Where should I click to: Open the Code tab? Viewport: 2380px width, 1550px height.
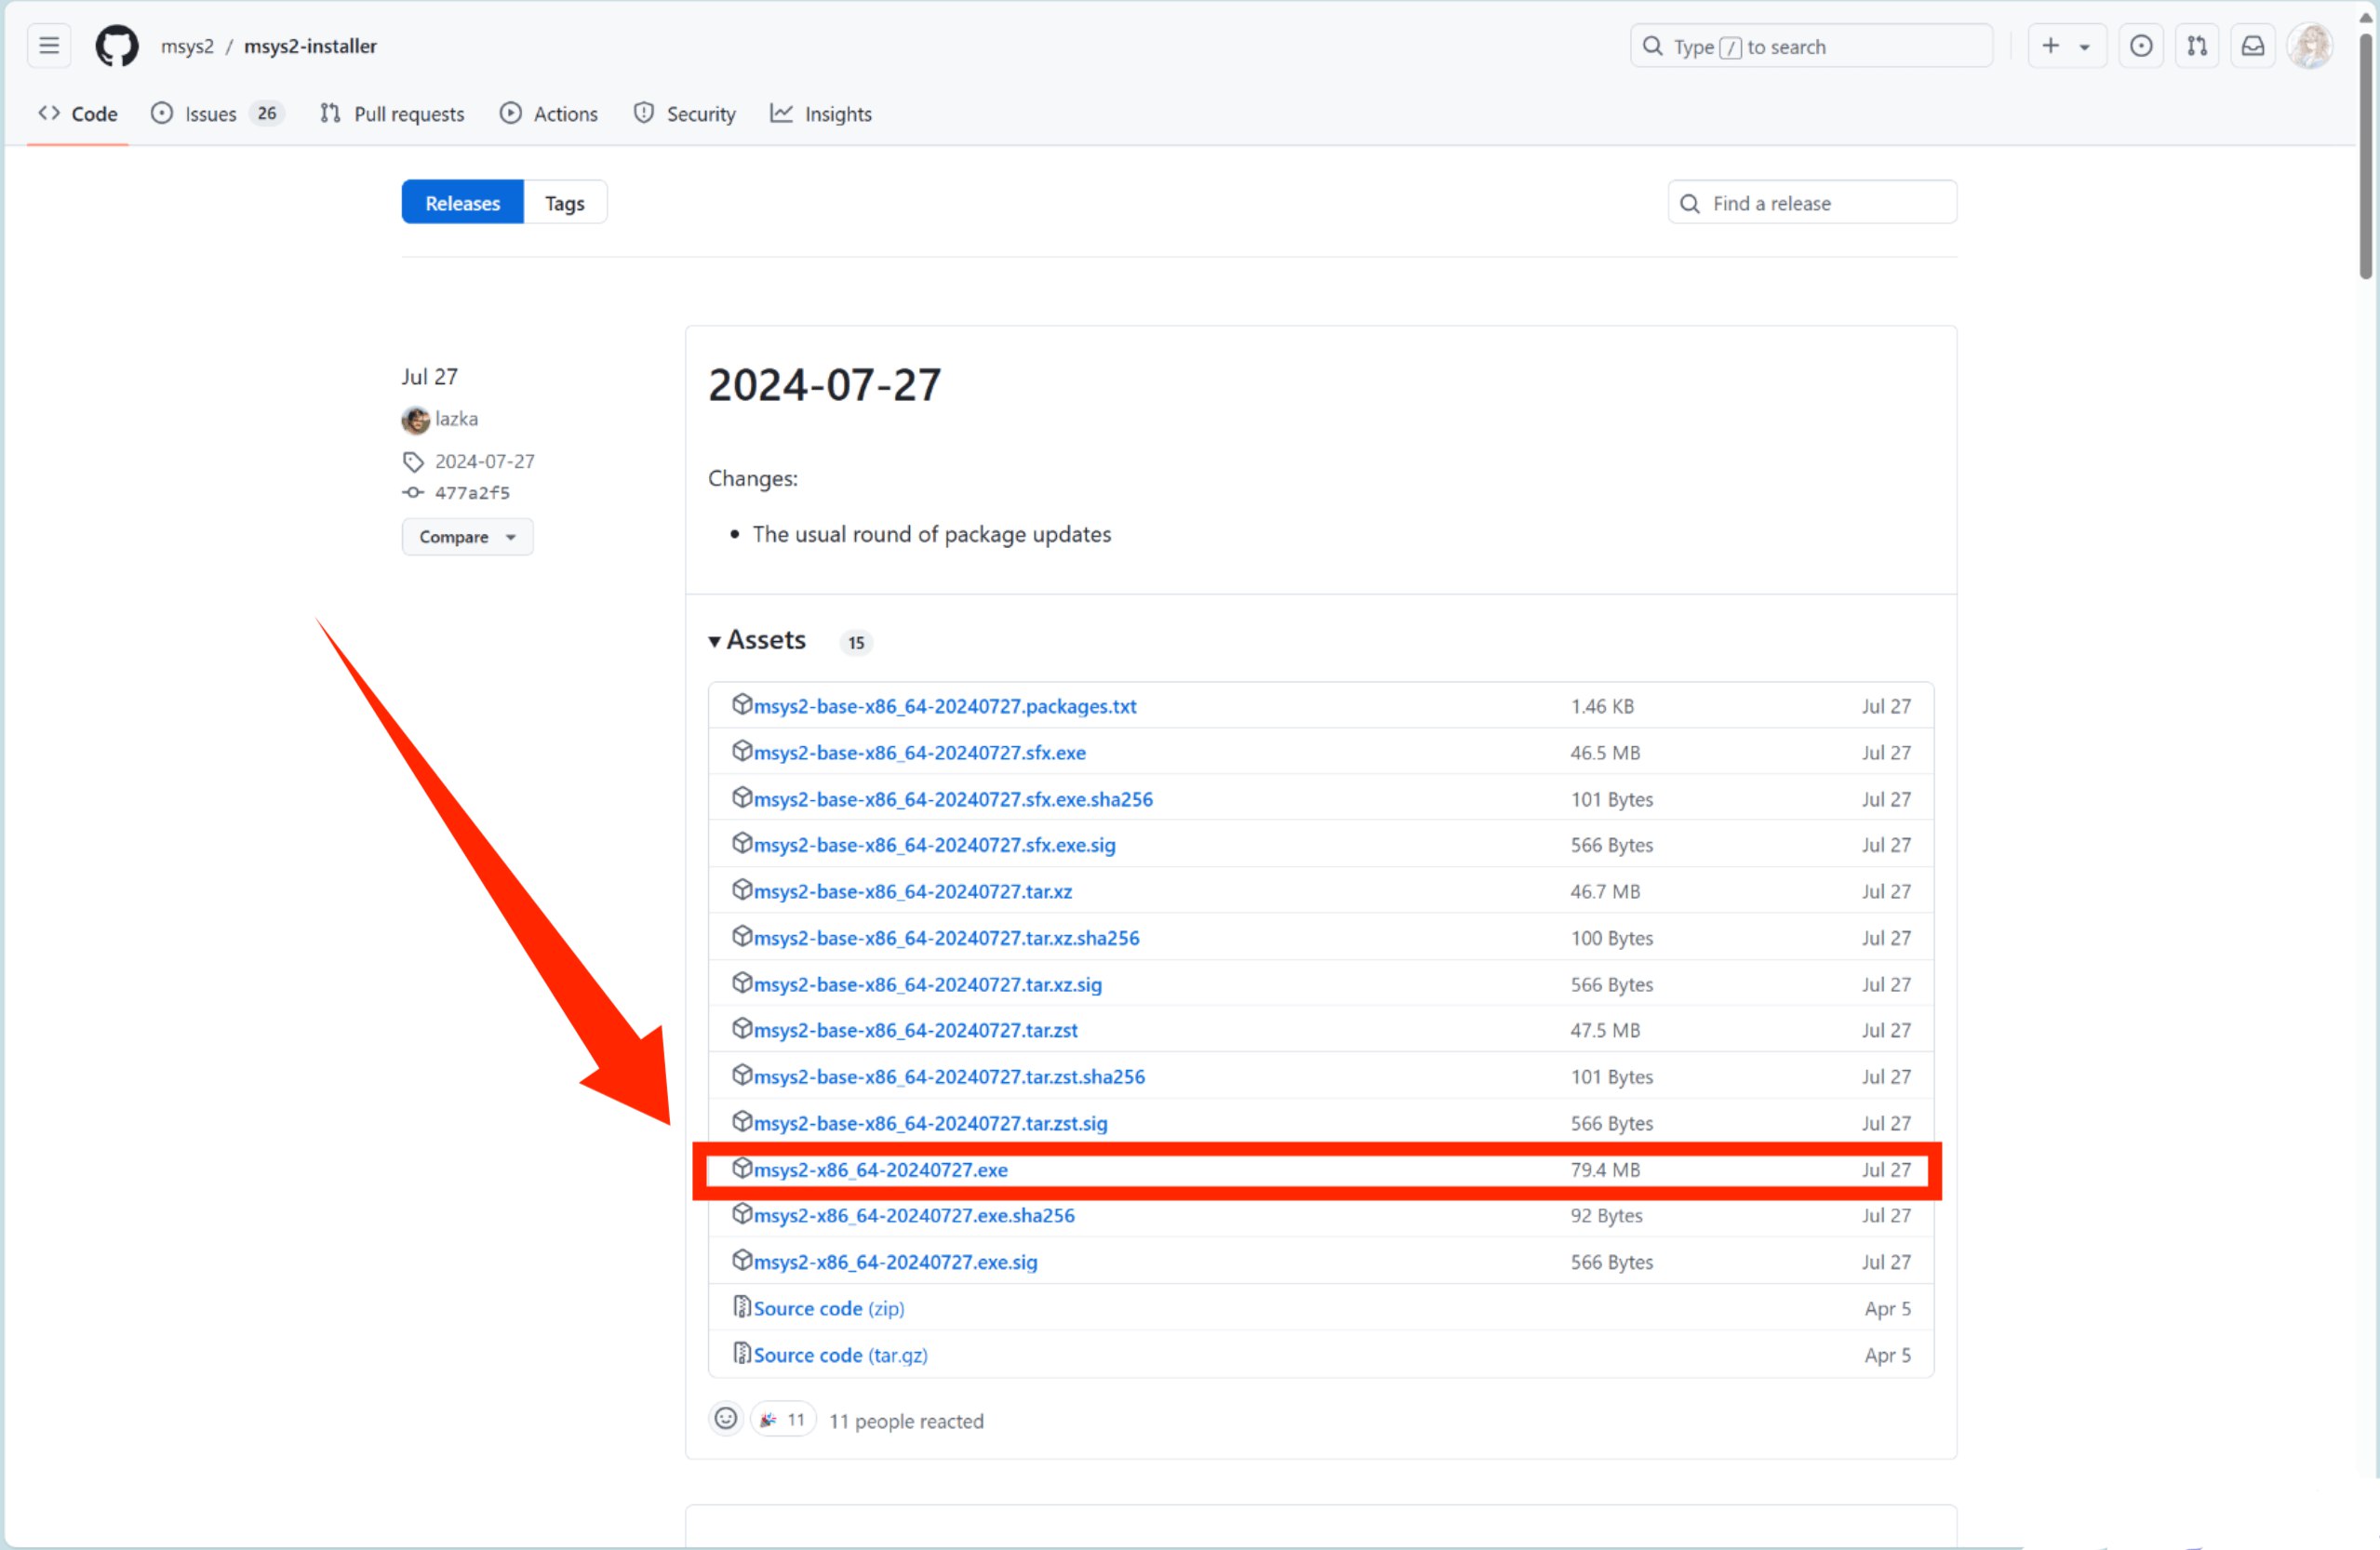click(x=78, y=114)
